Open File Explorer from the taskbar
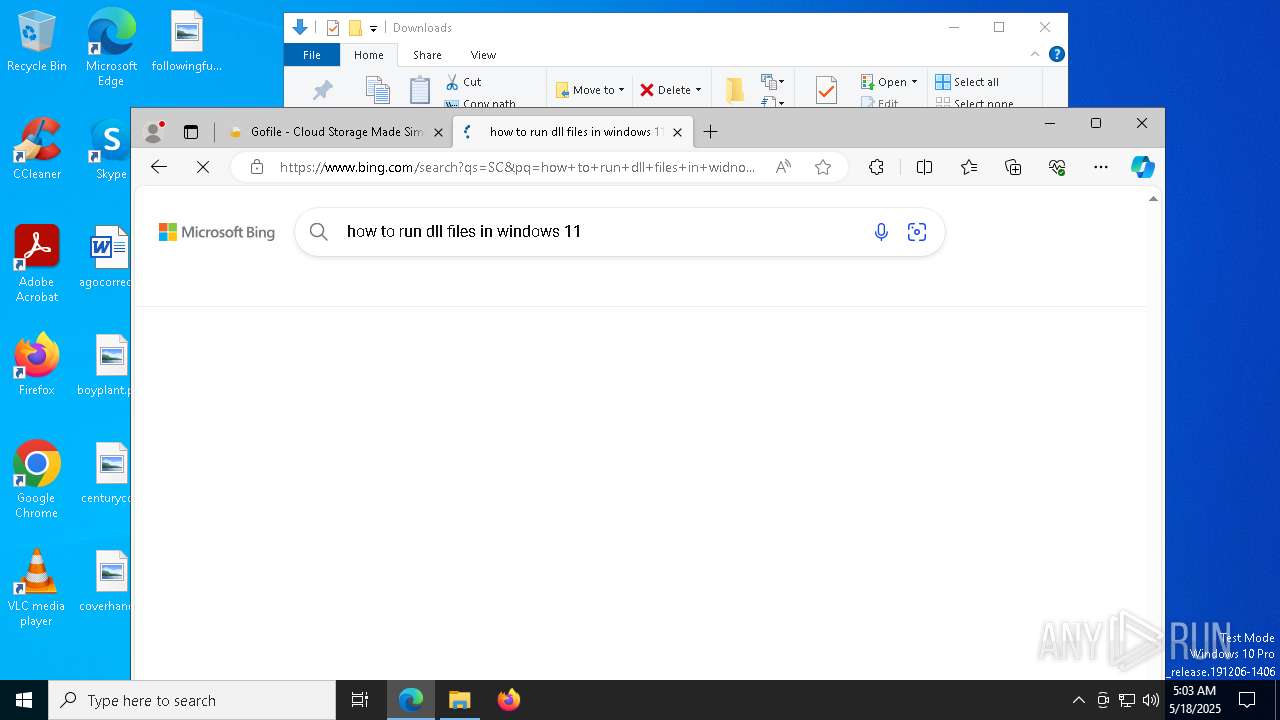Image resolution: width=1280 pixels, height=720 pixels. 459,700
